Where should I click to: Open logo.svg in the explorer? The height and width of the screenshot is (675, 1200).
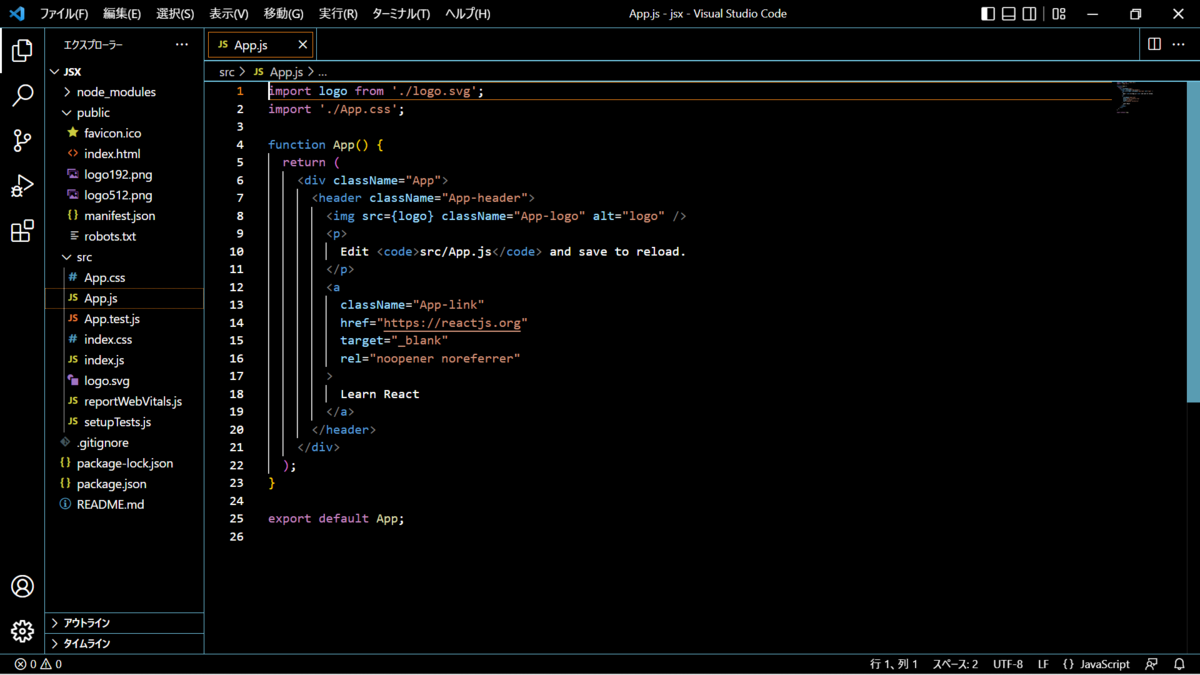point(125,381)
